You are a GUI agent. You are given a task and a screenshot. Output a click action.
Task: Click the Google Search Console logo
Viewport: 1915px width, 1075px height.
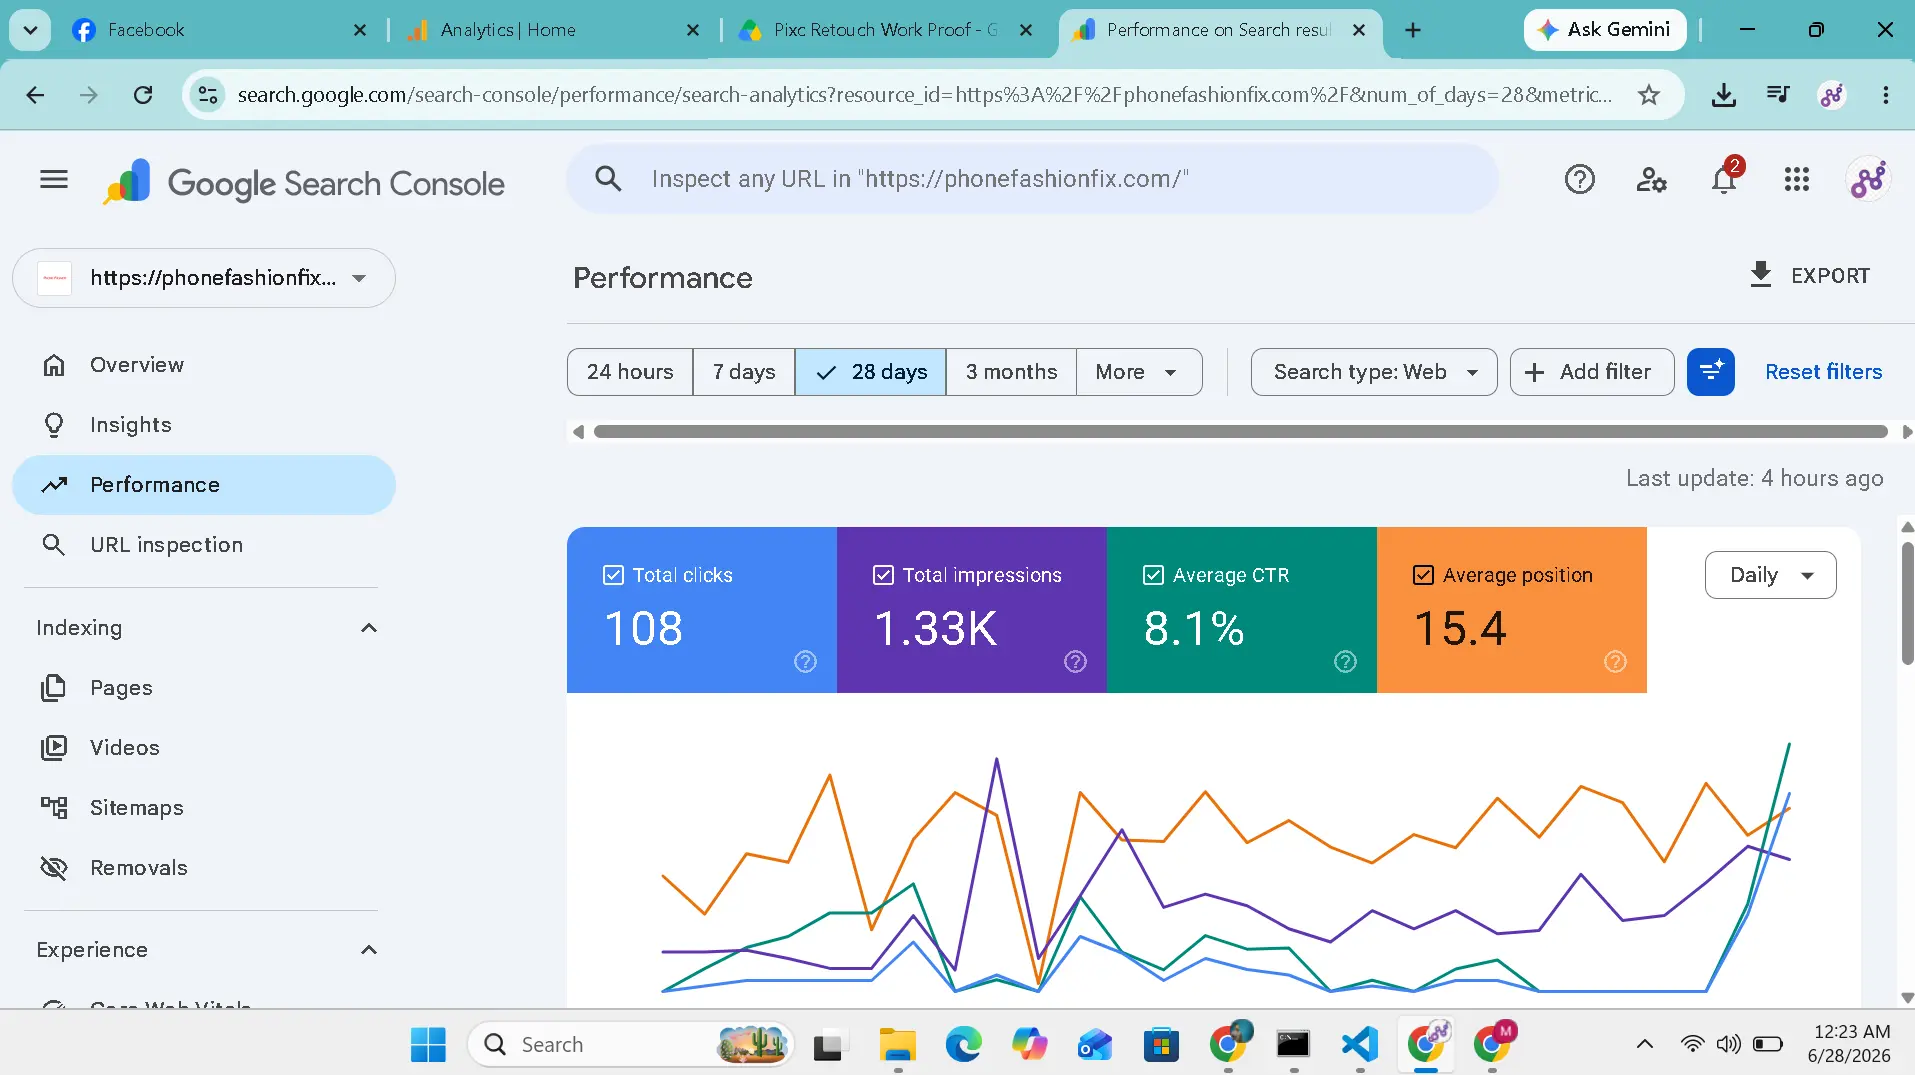(x=304, y=183)
